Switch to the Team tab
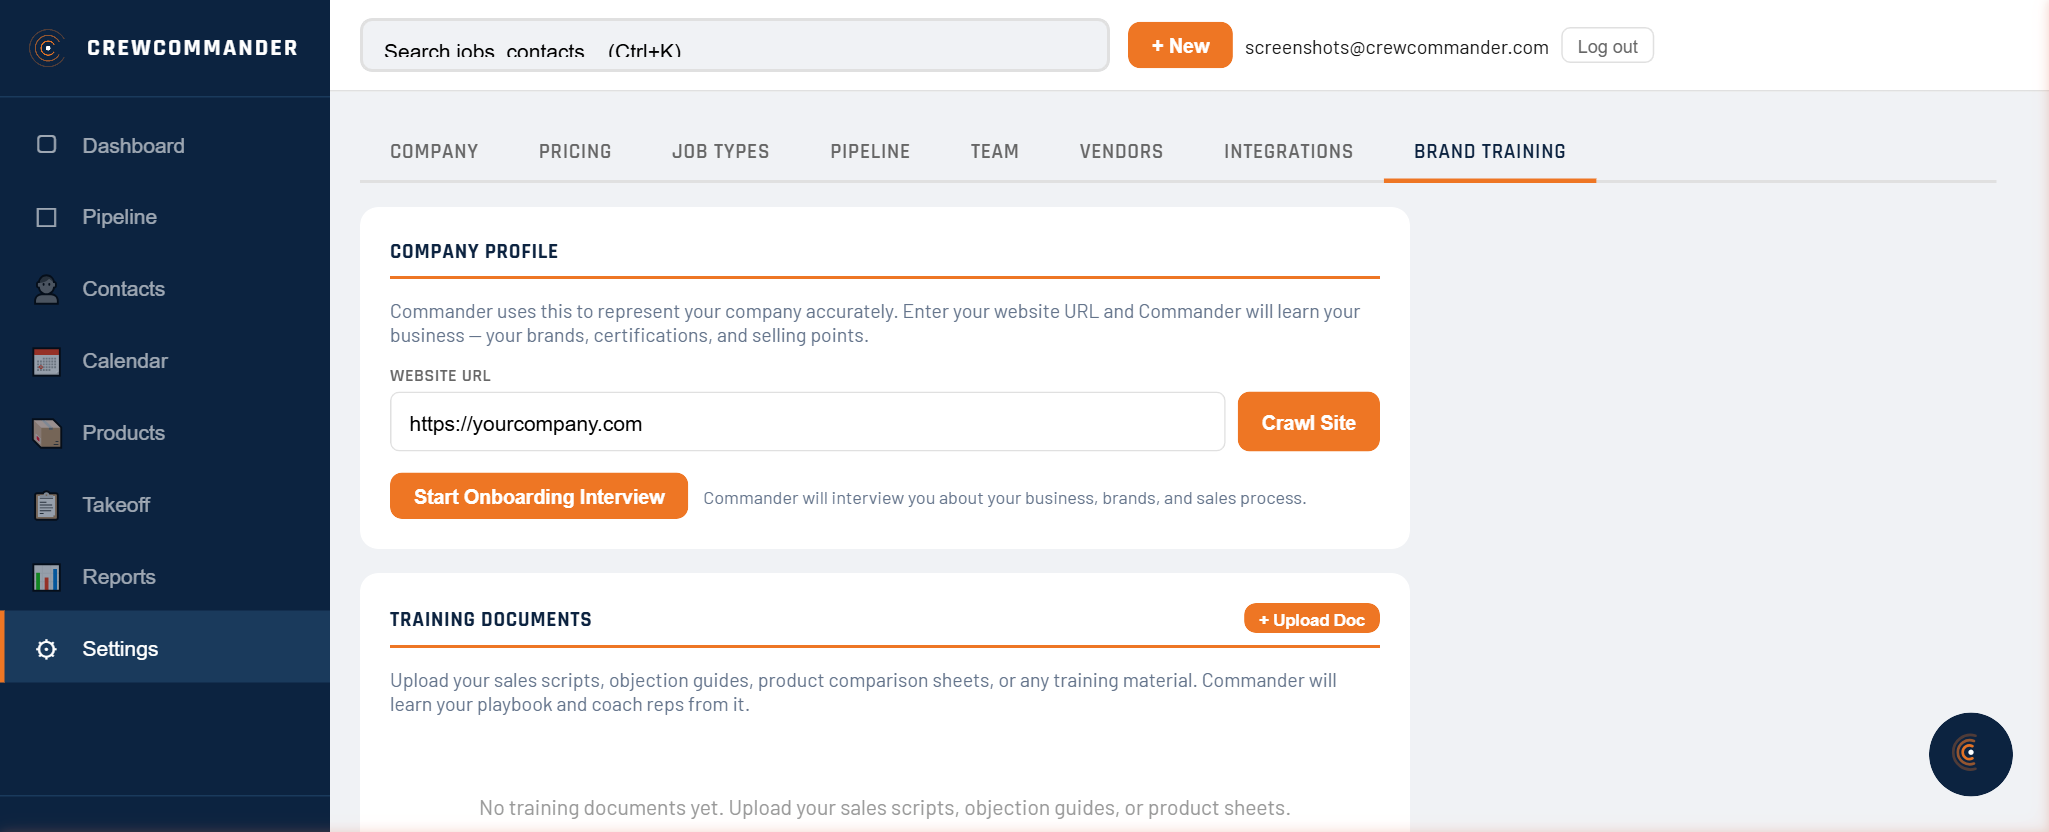Screen dimensions: 2049x832 pyautogui.click(x=994, y=152)
